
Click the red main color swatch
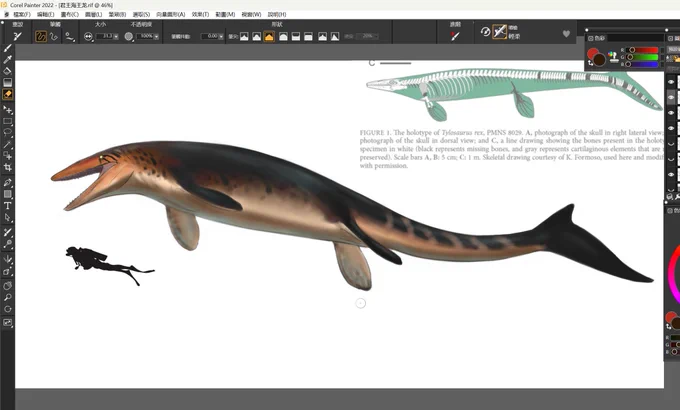[592, 53]
